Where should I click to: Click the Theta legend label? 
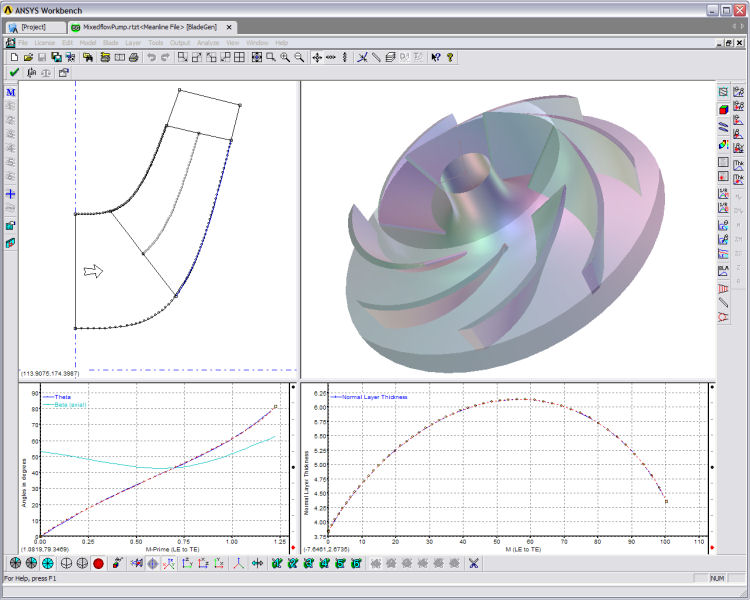[x=63, y=397]
